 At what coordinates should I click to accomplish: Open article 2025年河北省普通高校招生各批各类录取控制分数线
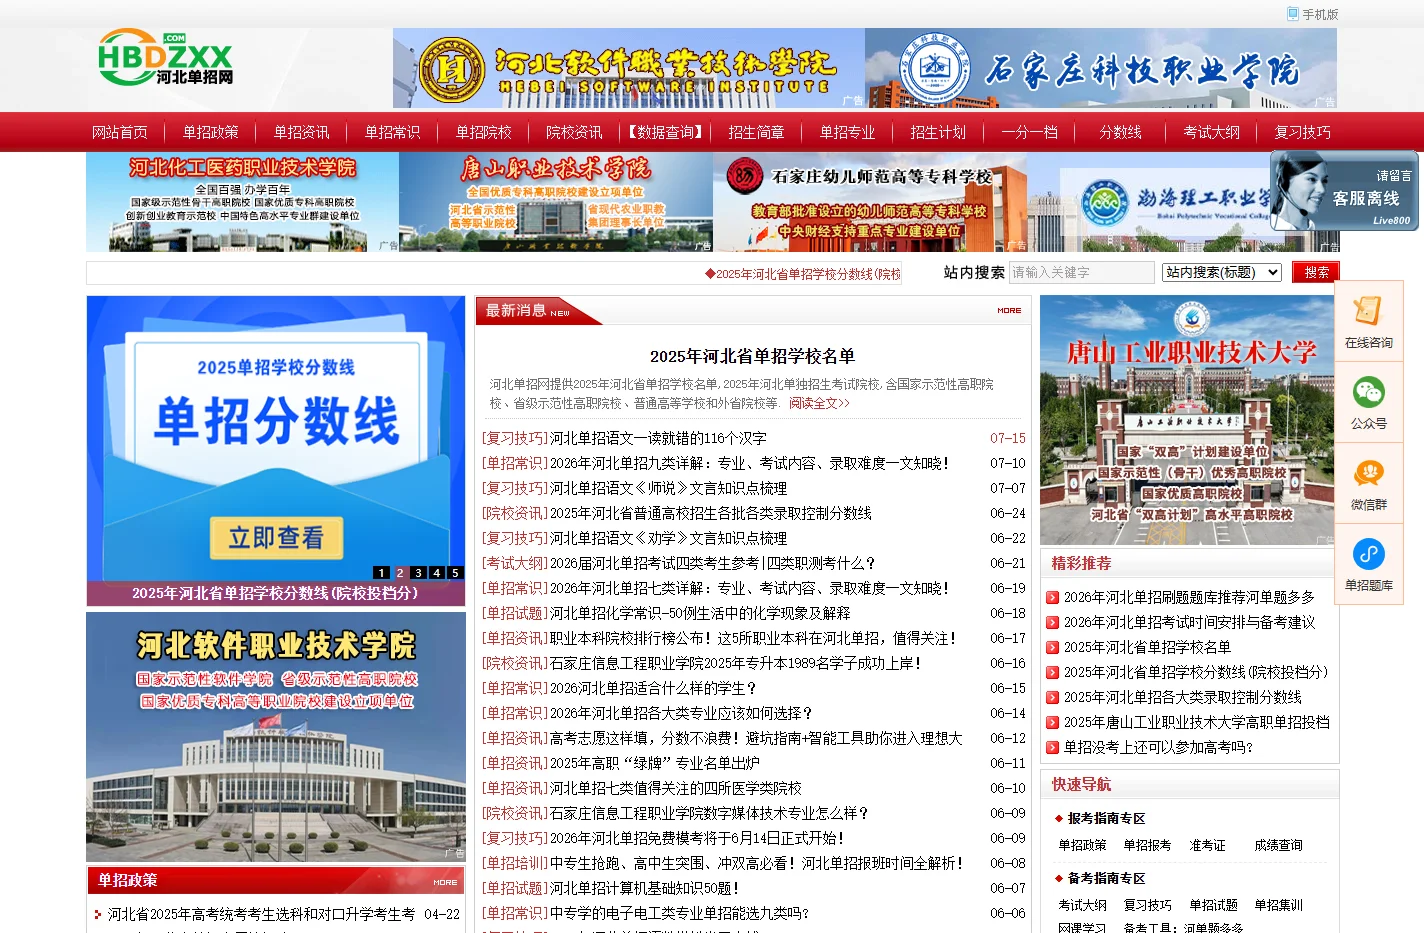[711, 513]
